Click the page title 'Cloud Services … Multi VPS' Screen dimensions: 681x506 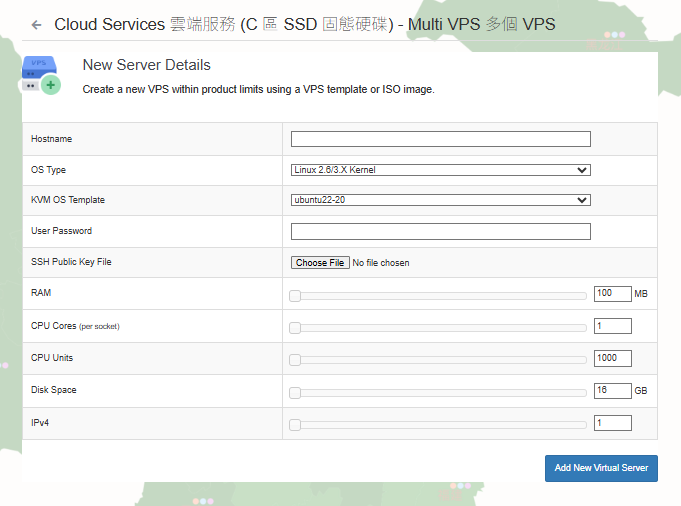pyautogui.click(x=304, y=24)
